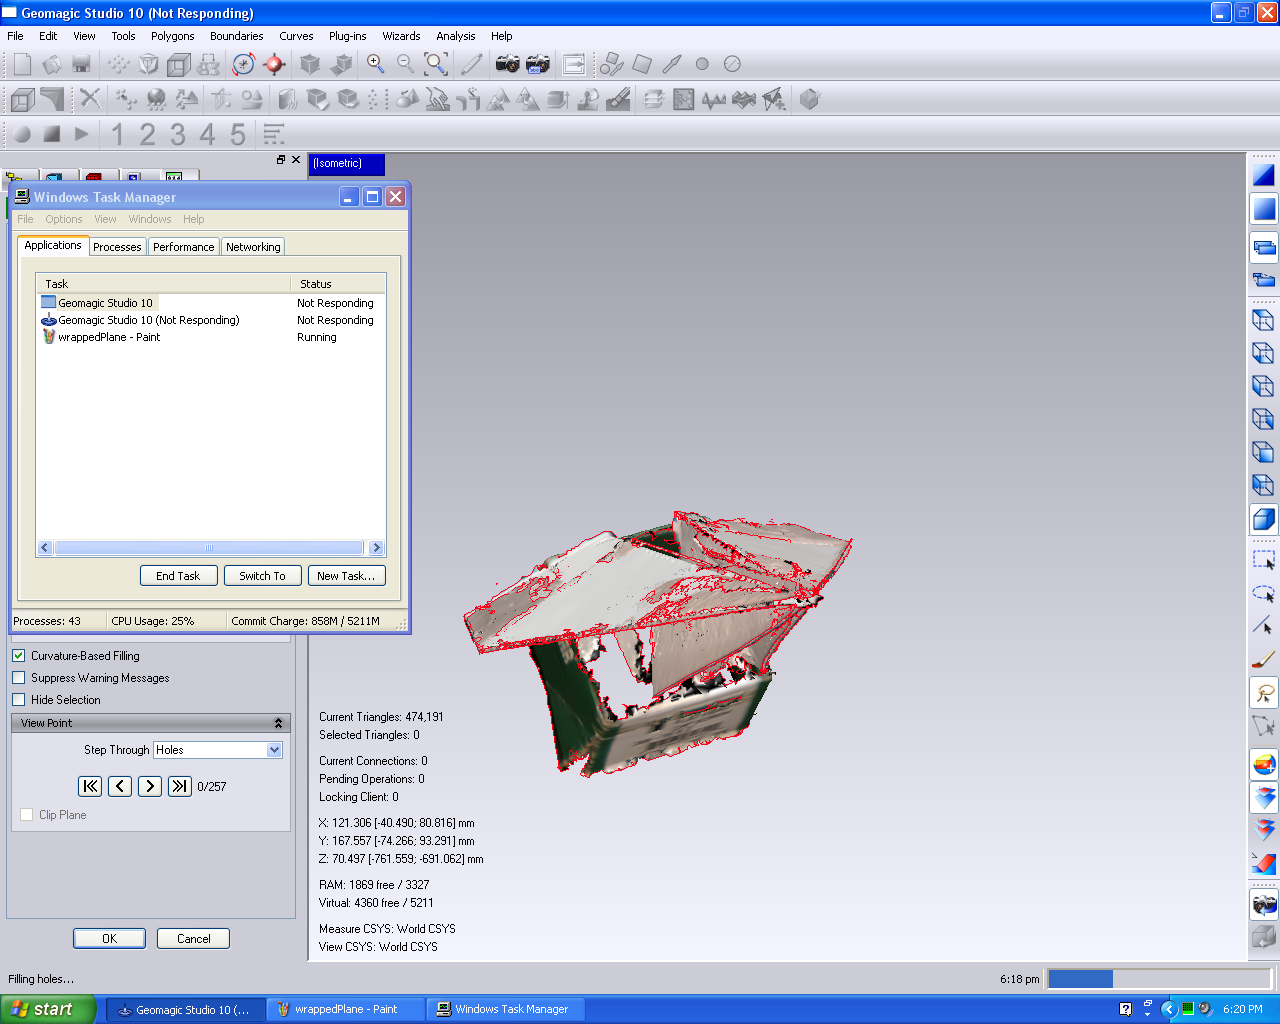Click the crossed tools icon on second toolbar
The image size is (1280, 1024).
pos(90,98)
